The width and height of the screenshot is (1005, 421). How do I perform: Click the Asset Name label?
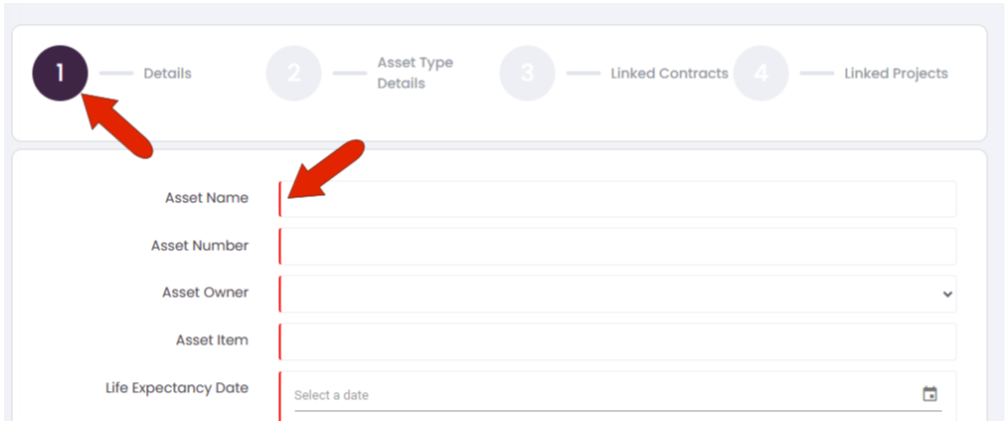coord(207,198)
